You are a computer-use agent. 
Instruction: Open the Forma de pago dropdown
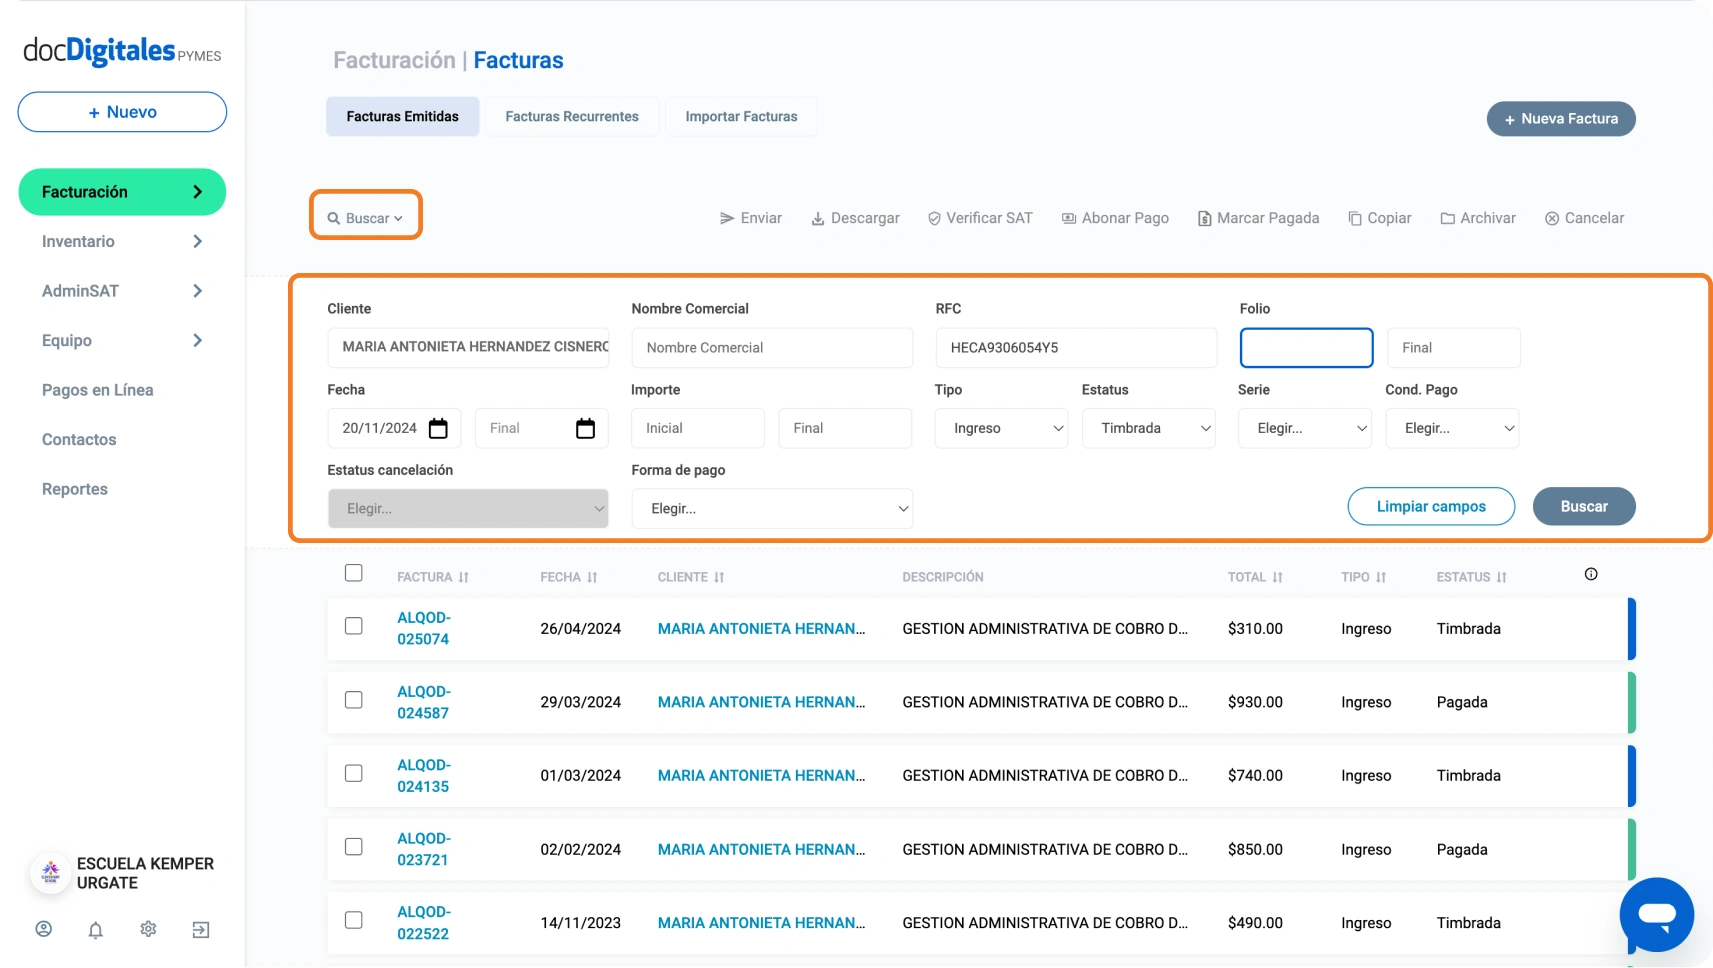click(772, 509)
